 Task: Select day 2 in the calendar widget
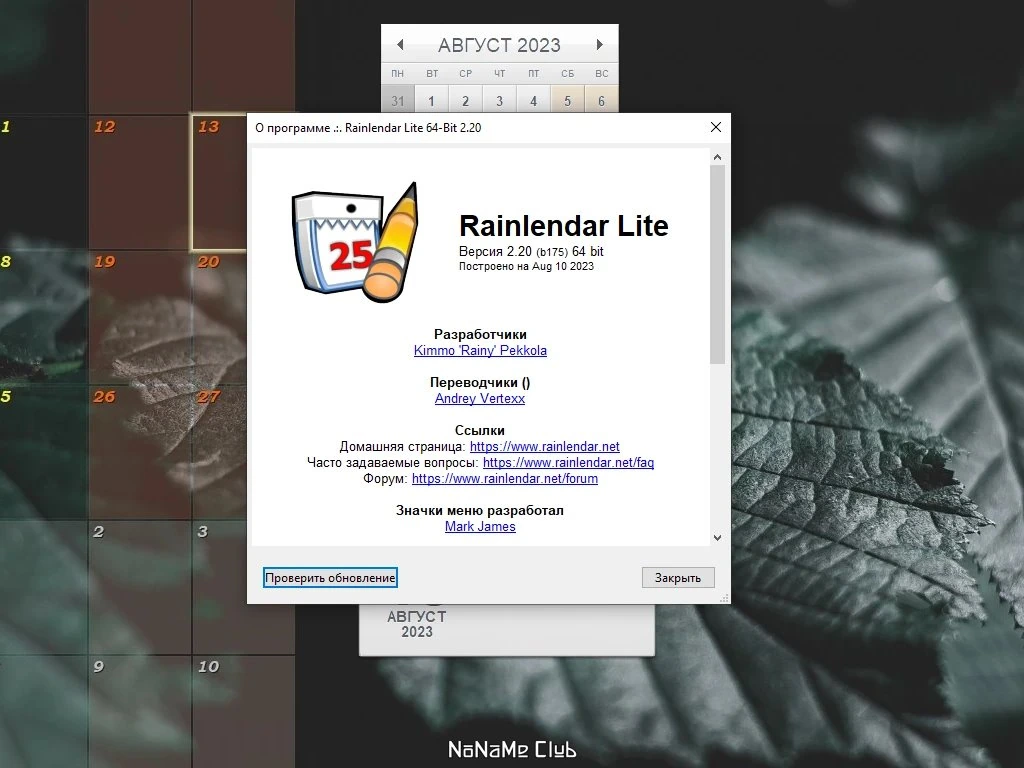point(465,101)
